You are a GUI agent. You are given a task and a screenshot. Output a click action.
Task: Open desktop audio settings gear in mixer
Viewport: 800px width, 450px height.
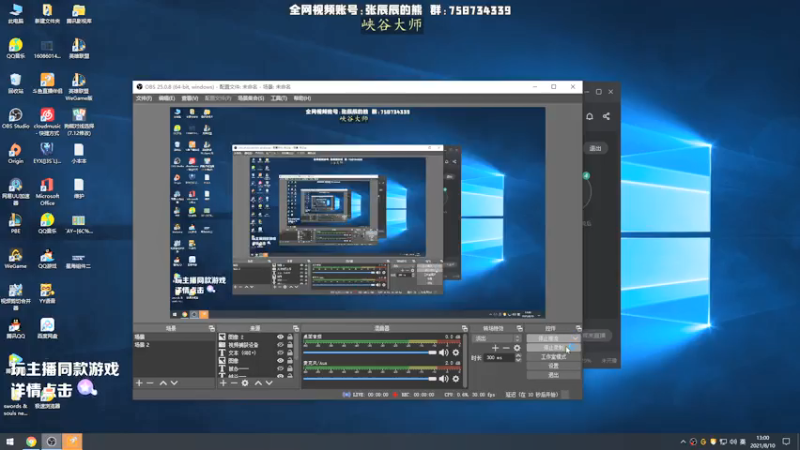click(x=456, y=353)
